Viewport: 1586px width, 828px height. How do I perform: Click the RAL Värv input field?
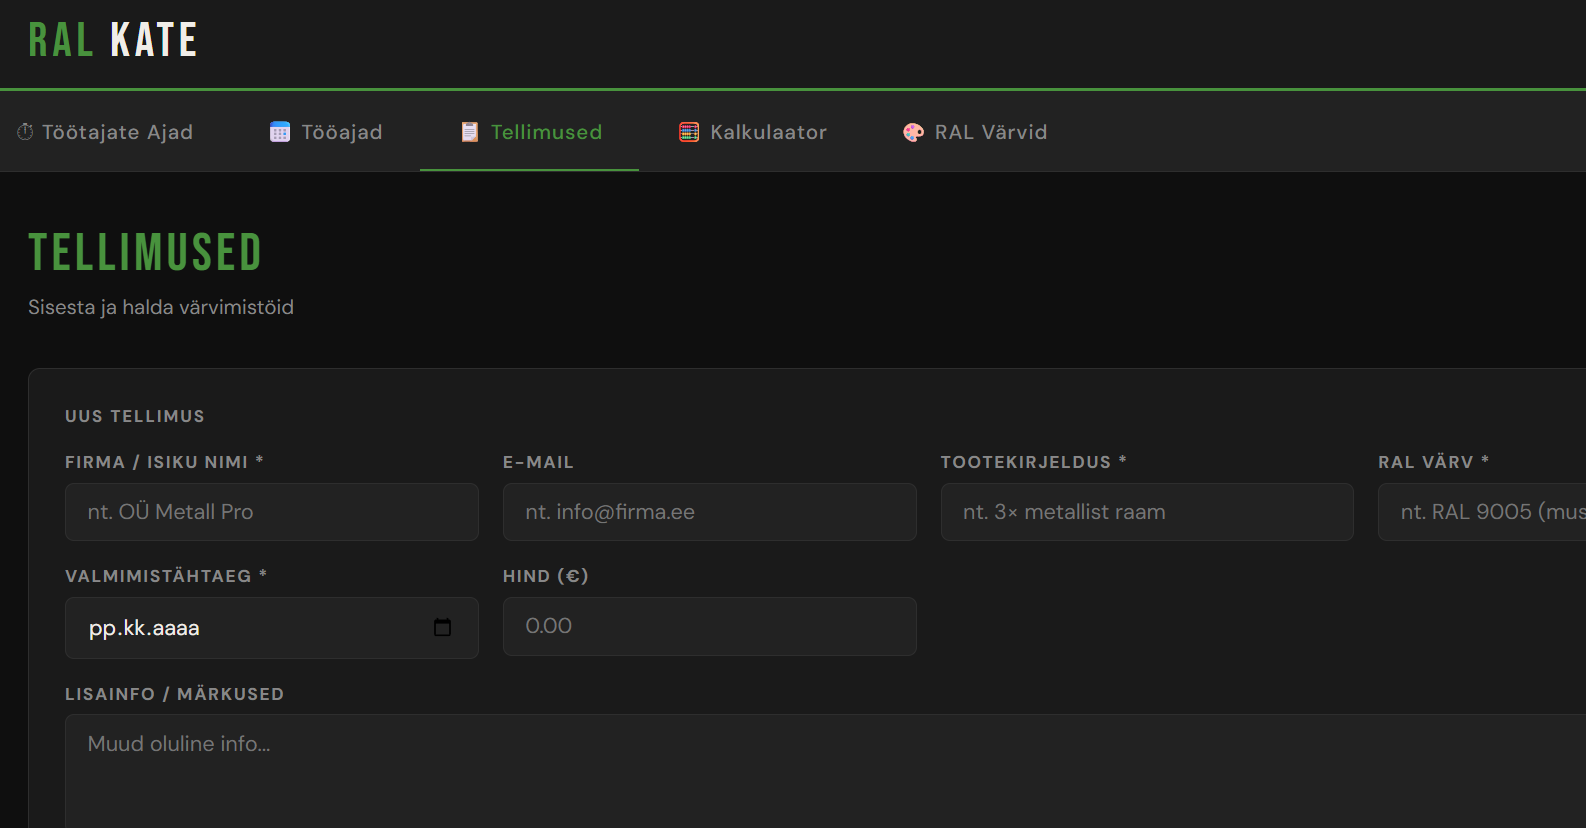pyautogui.click(x=1482, y=512)
